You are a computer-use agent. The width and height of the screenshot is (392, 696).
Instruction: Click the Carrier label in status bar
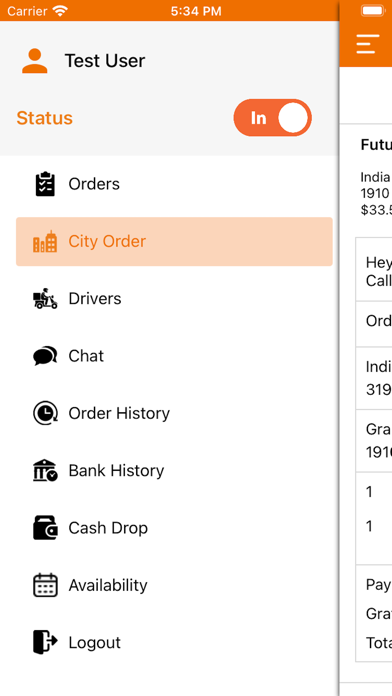[x=27, y=11]
